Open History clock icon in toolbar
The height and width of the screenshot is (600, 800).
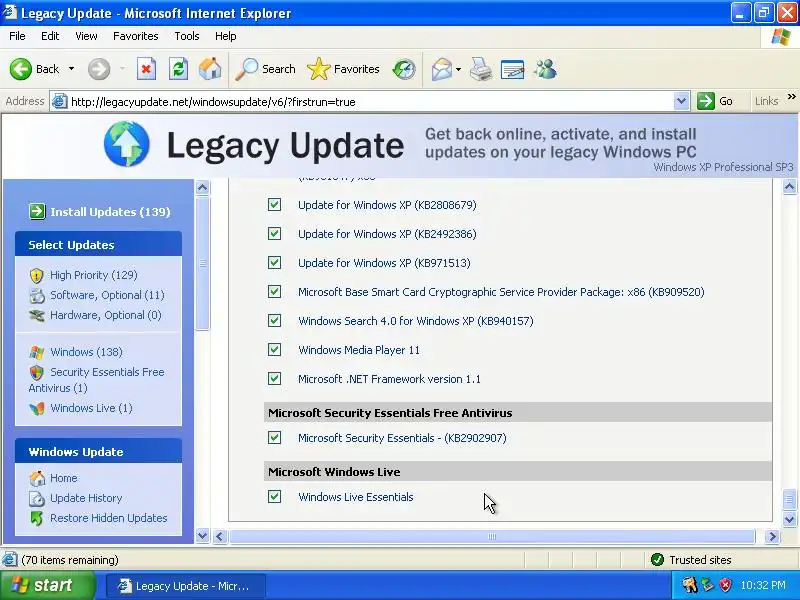coord(404,69)
